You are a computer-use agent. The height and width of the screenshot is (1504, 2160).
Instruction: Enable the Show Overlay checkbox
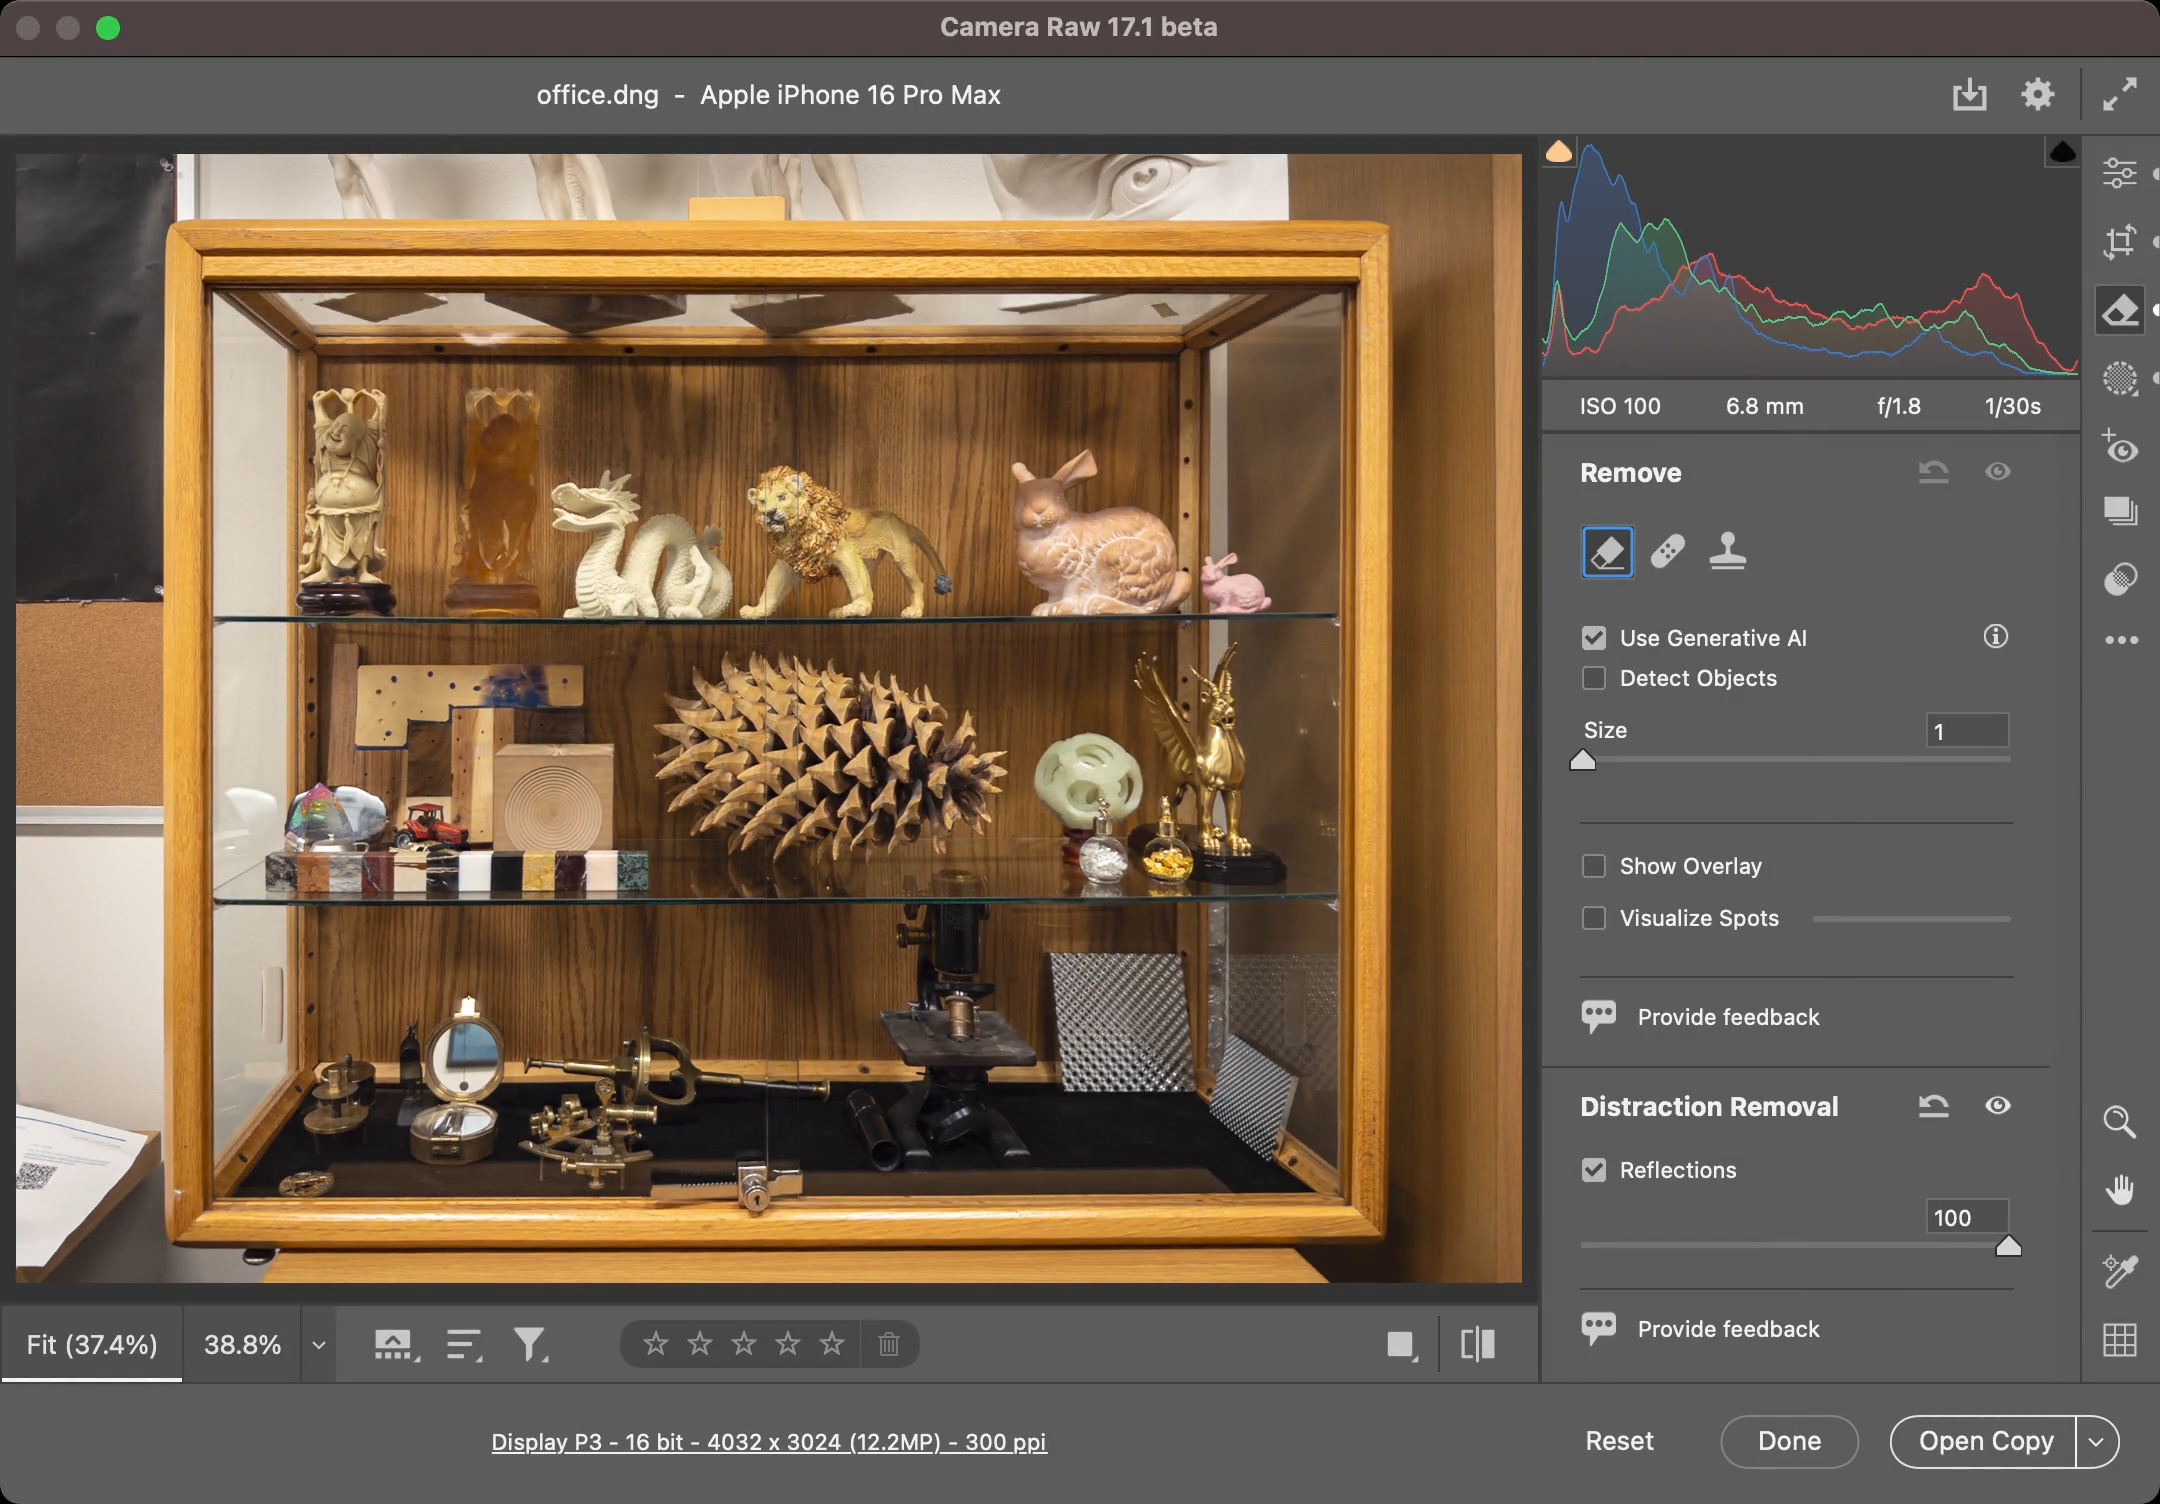point(1594,866)
